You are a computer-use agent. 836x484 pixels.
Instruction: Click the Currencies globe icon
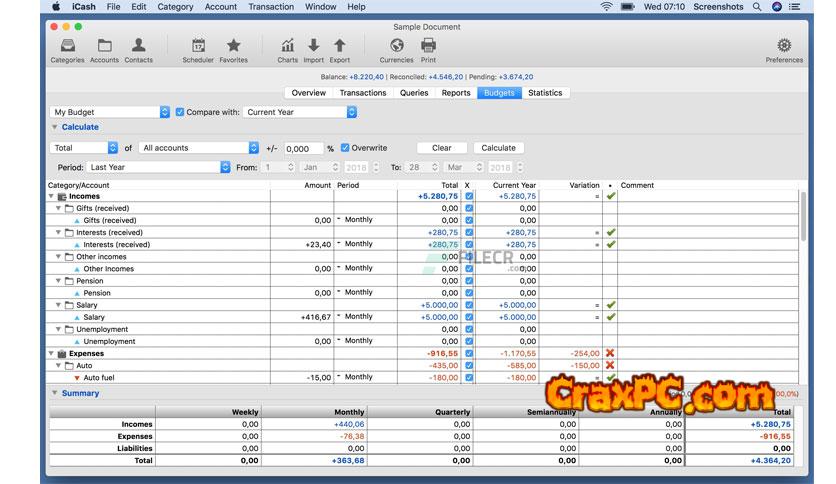(x=396, y=46)
